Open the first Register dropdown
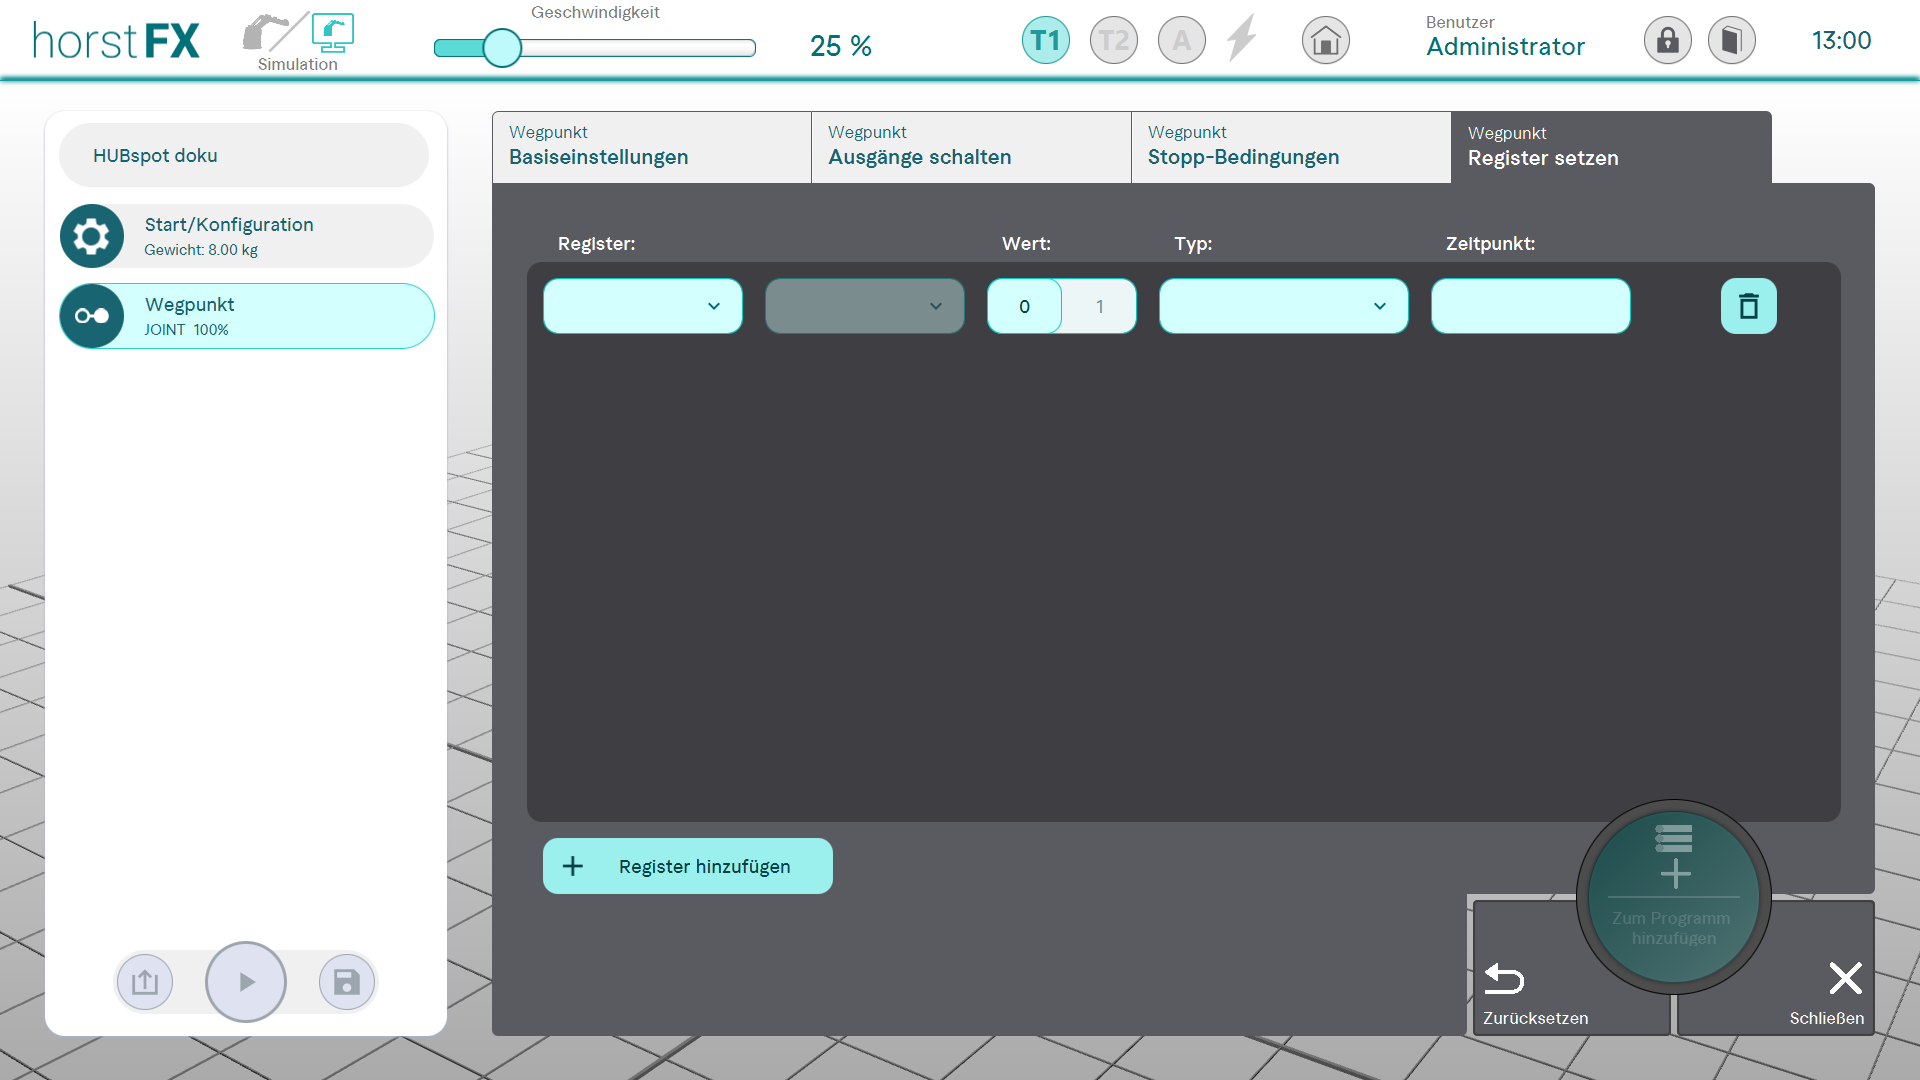The image size is (1920, 1080). (642, 306)
